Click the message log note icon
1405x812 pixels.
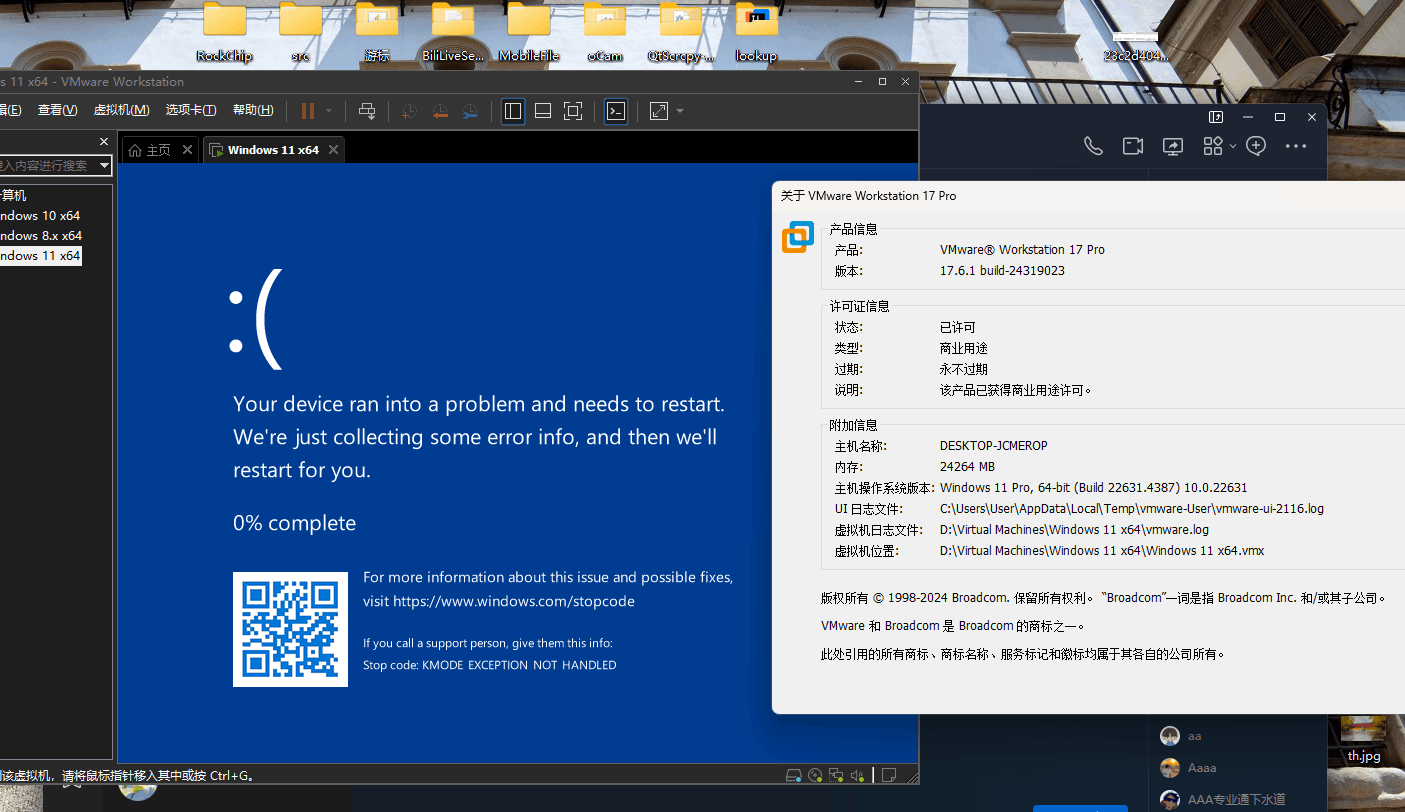(x=888, y=775)
